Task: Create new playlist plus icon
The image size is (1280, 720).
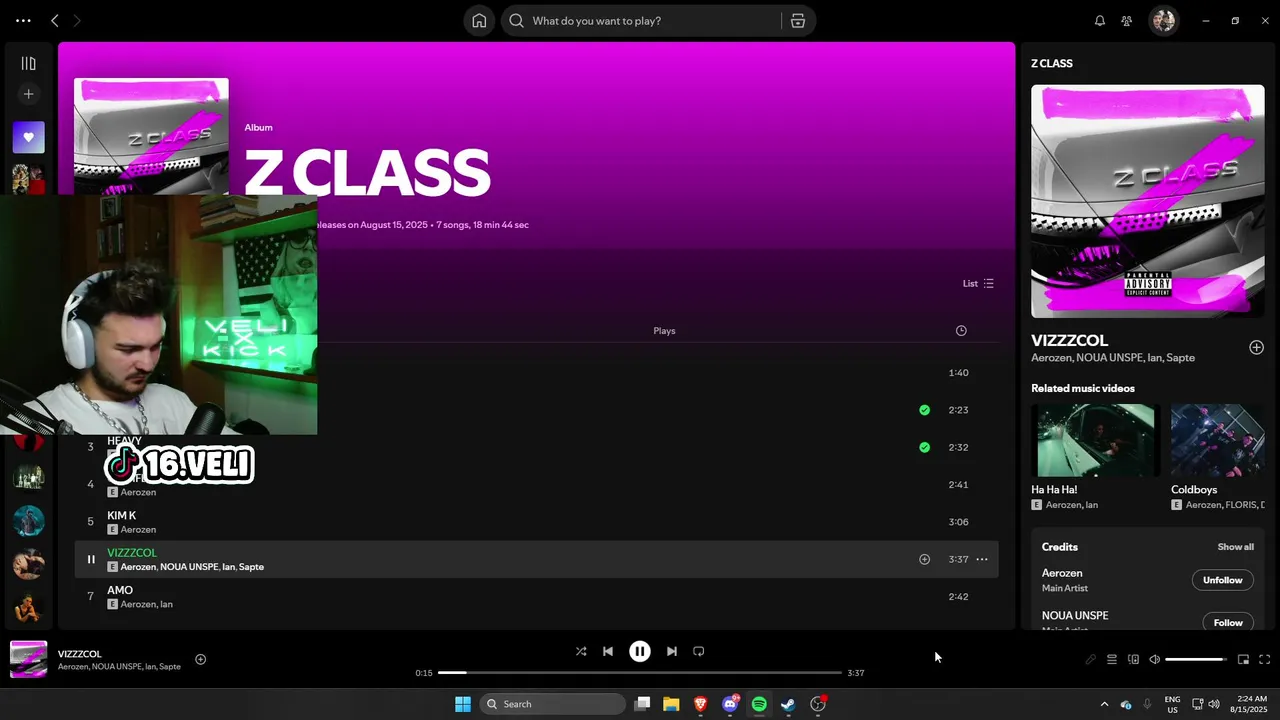Action: (28, 94)
